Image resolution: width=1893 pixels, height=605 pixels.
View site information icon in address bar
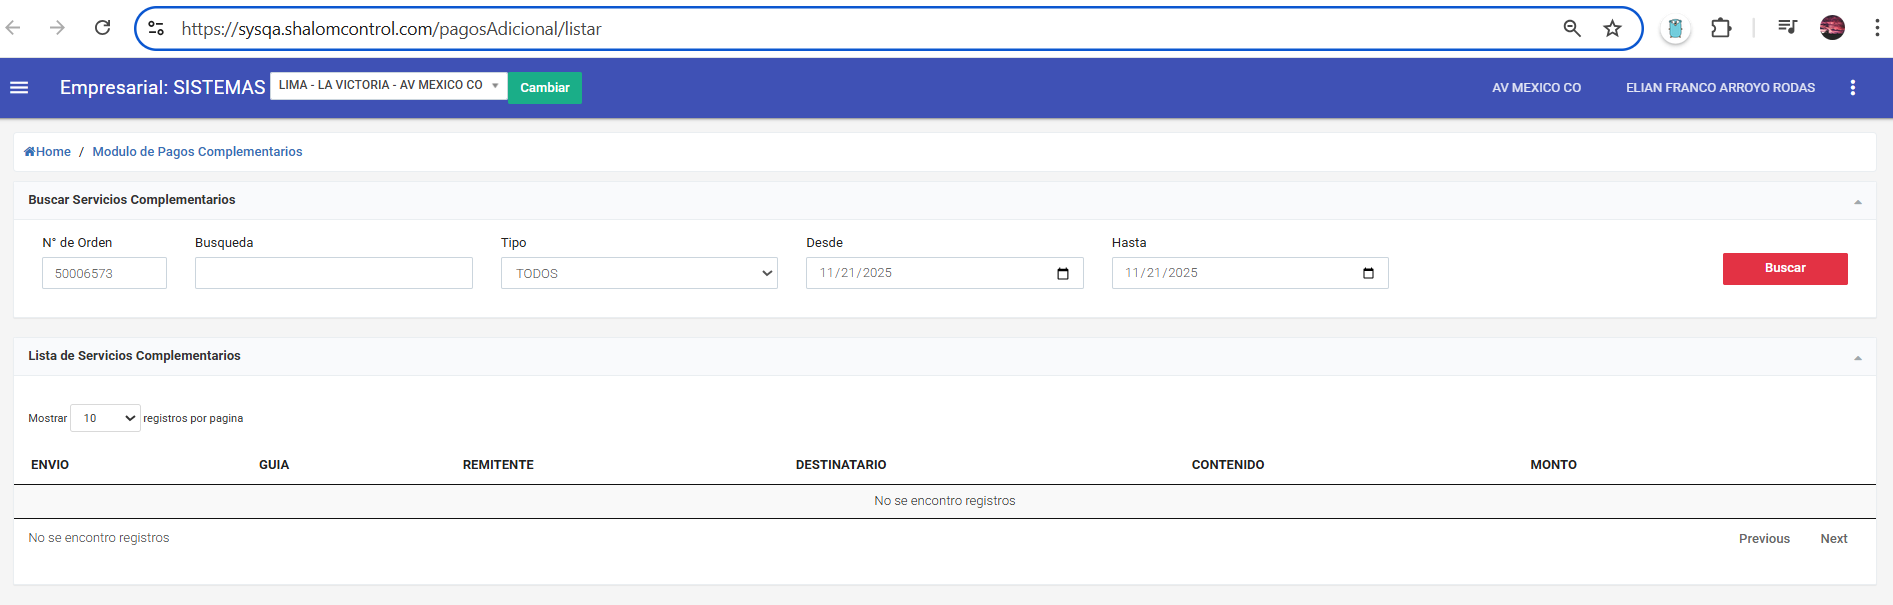157,29
